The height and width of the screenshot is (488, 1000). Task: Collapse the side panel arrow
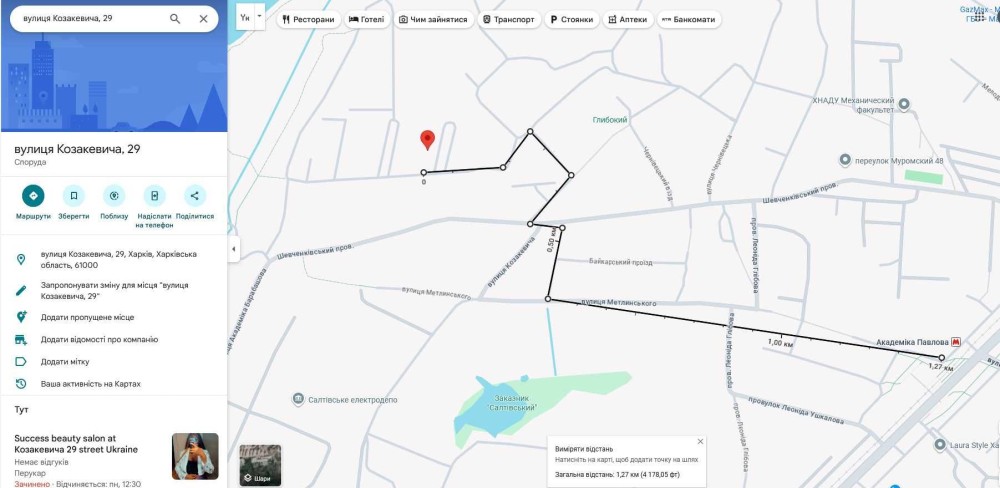(x=233, y=248)
